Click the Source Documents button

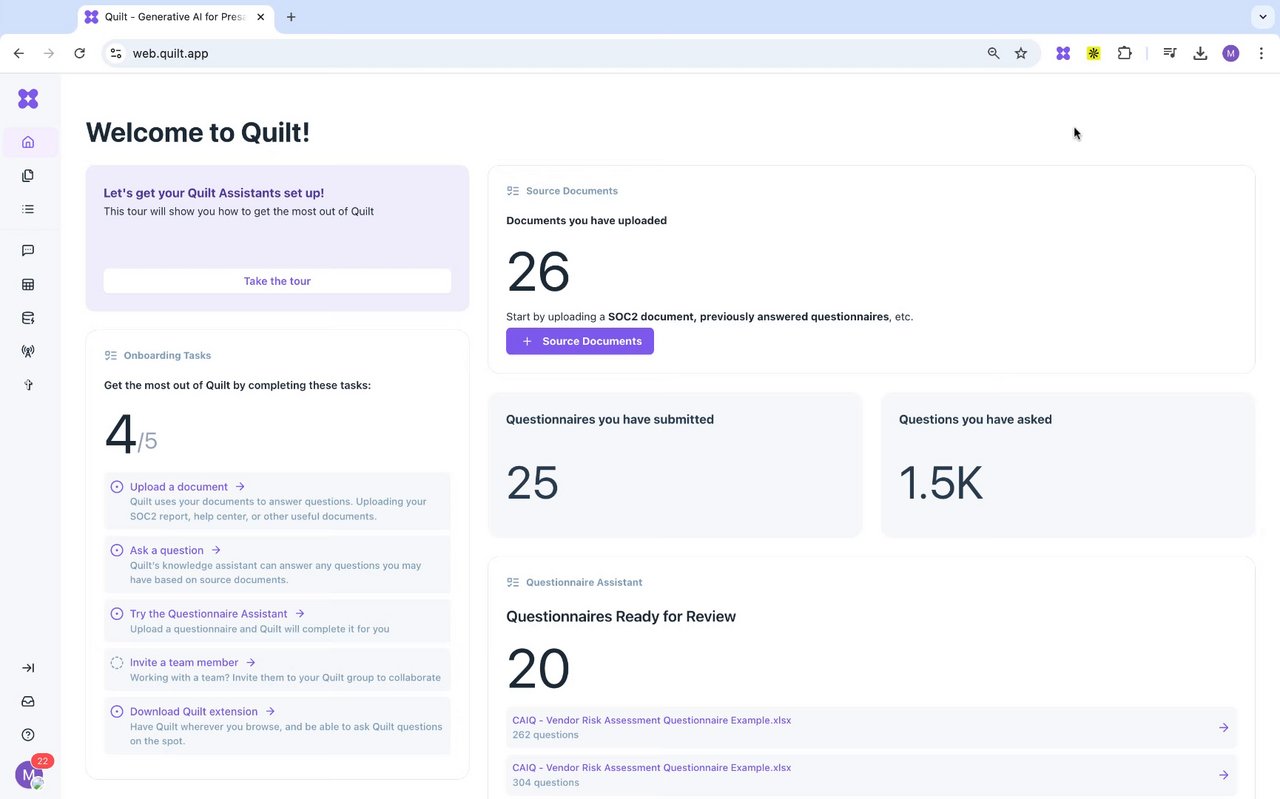coord(580,341)
